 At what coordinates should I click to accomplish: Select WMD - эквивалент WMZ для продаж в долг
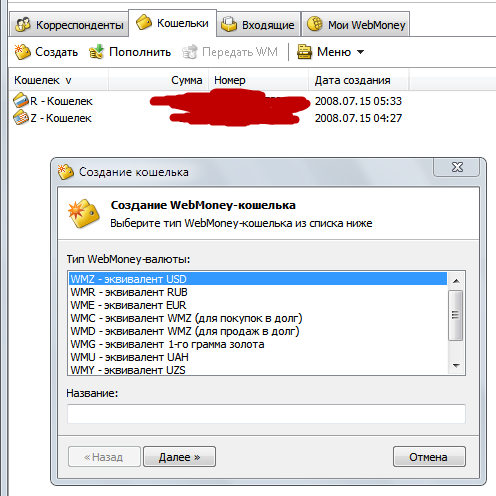point(258,331)
